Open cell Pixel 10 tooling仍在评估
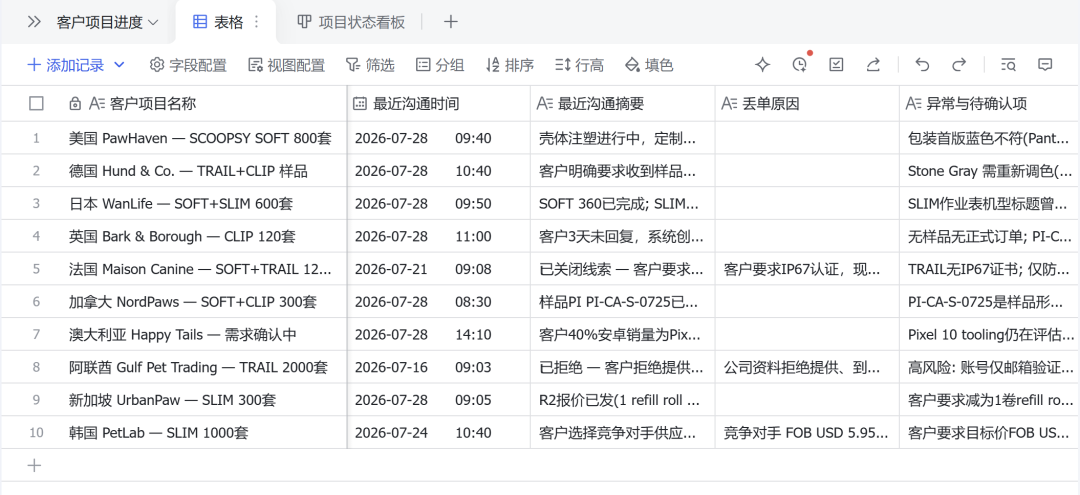The width and height of the screenshot is (1080, 495). coord(990,334)
